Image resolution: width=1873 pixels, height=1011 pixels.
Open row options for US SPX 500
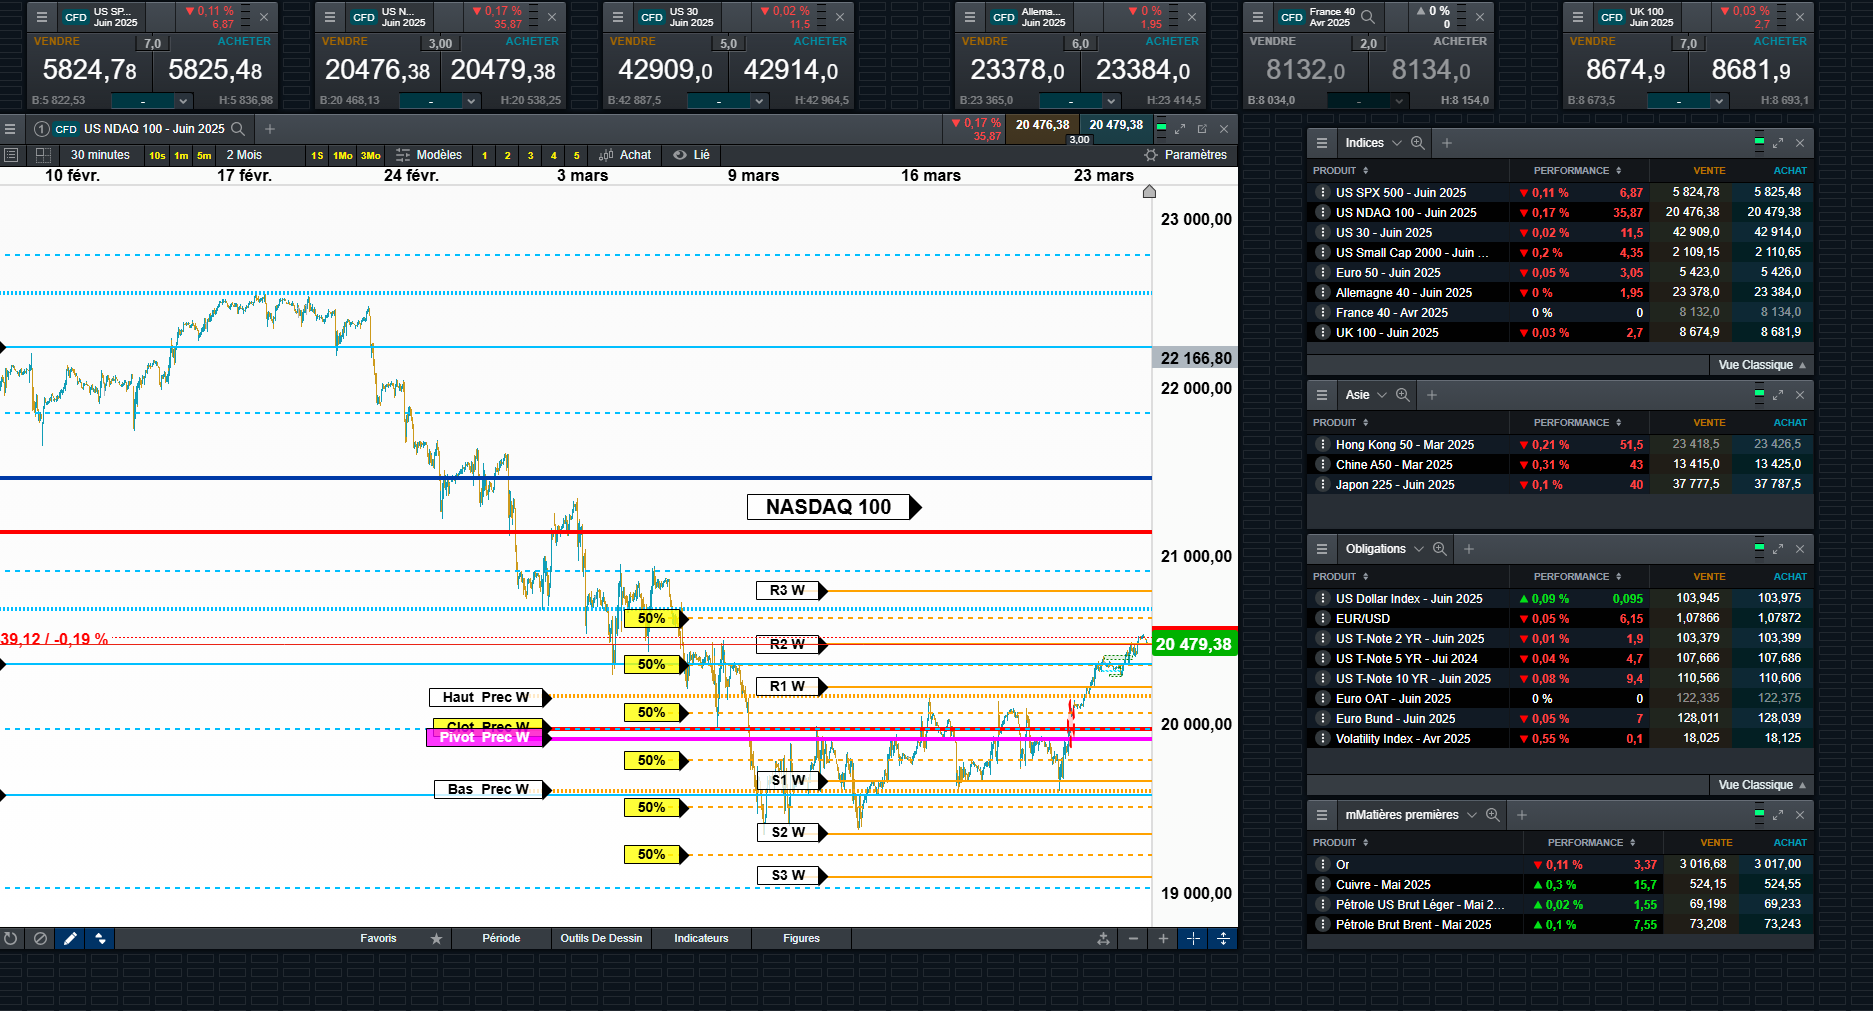(x=1322, y=193)
